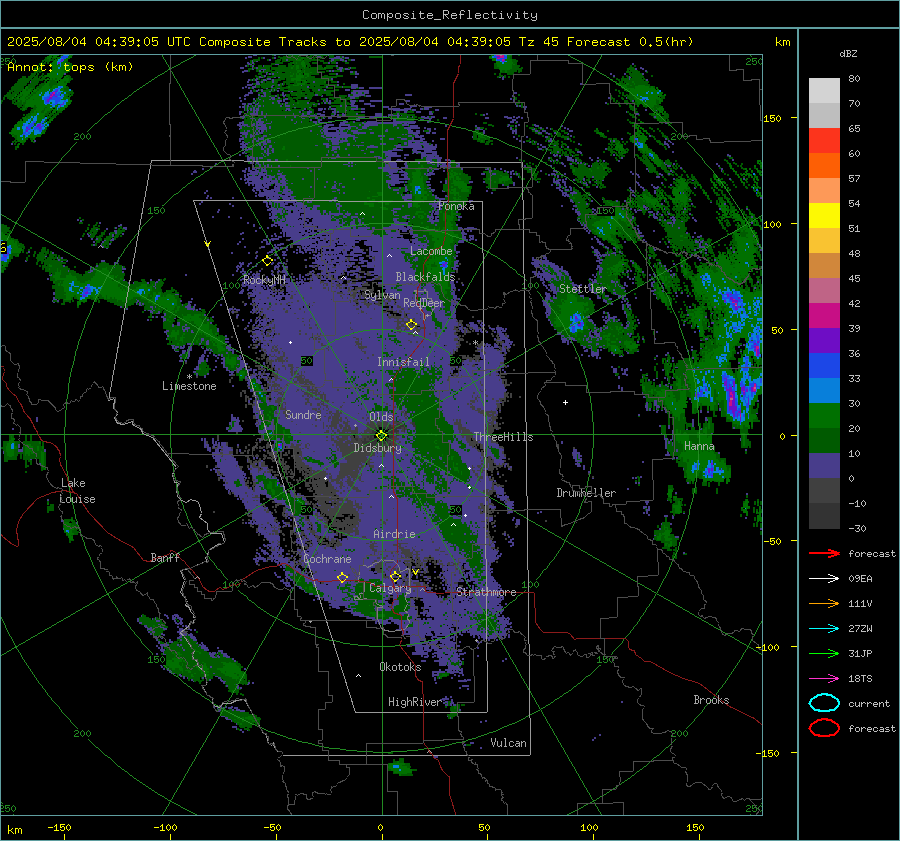Select the magenta 18TS track arrow
Screen dimensions: 900x841
click(824, 679)
